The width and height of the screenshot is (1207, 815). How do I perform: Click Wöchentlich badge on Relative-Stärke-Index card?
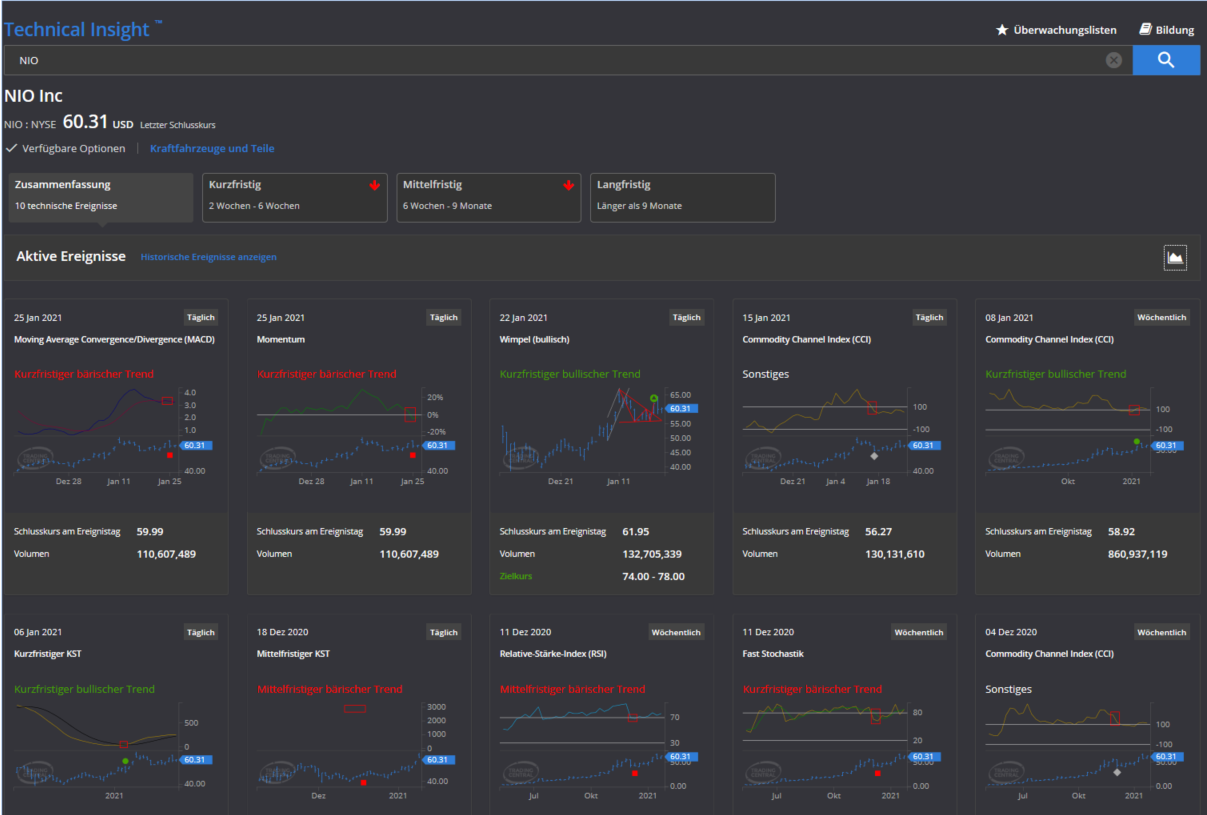click(x=677, y=632)
